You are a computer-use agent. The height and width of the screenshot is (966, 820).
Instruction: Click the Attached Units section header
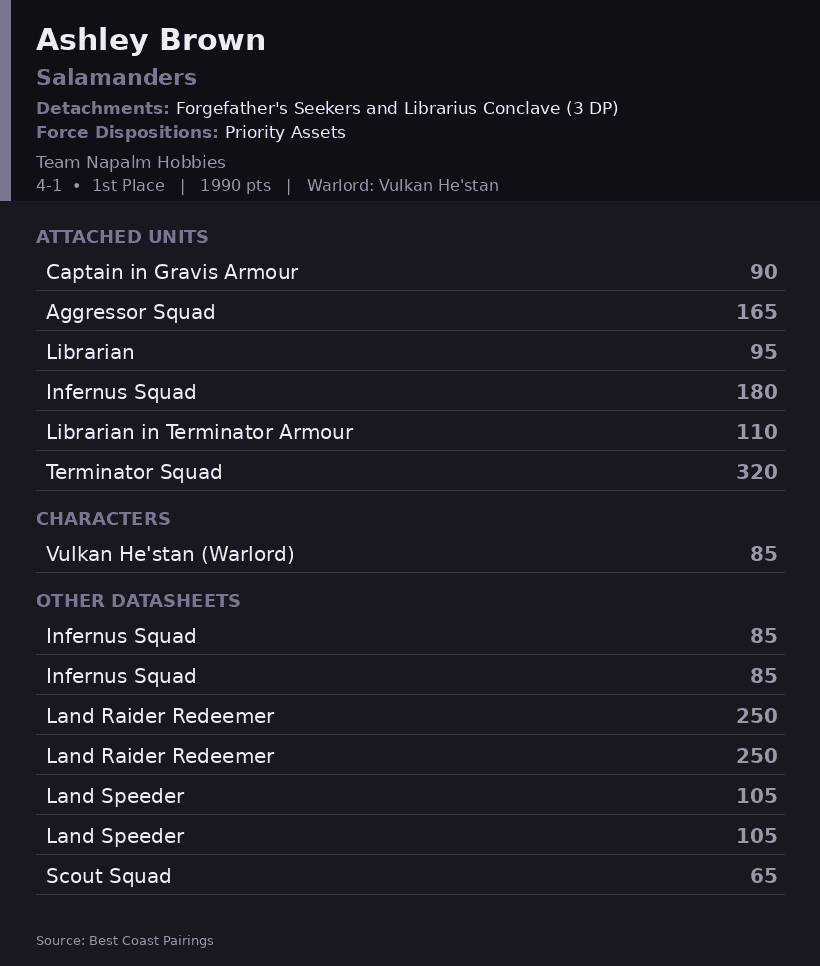122,237
